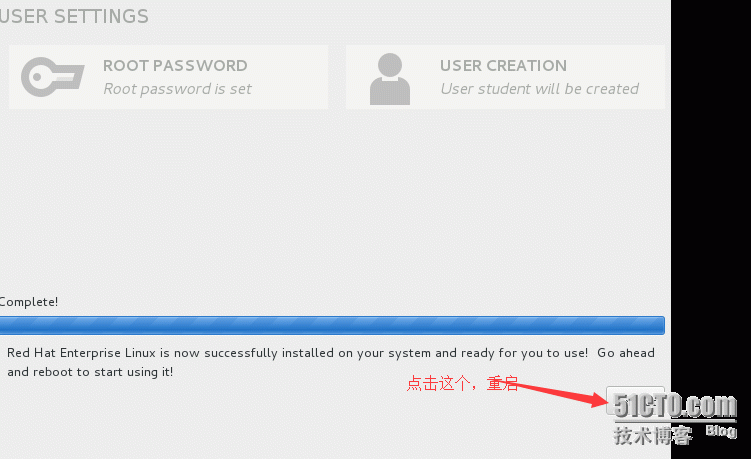The width and height of the screenshot is (751, 459).
Task: Click the small 'Blog' watermark label
Action: pyautogui.click(x=721, y=431)
